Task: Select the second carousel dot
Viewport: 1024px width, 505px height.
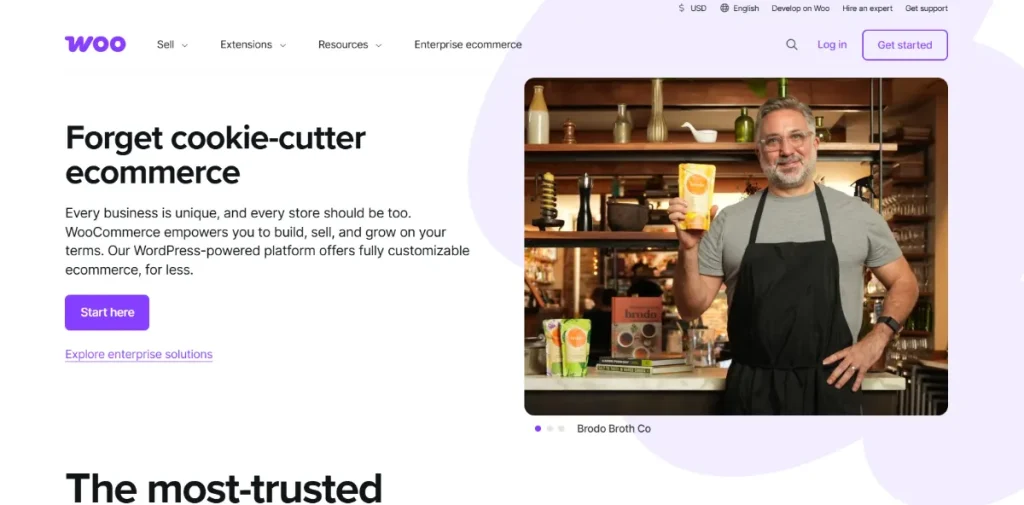Action: (549, 429)
